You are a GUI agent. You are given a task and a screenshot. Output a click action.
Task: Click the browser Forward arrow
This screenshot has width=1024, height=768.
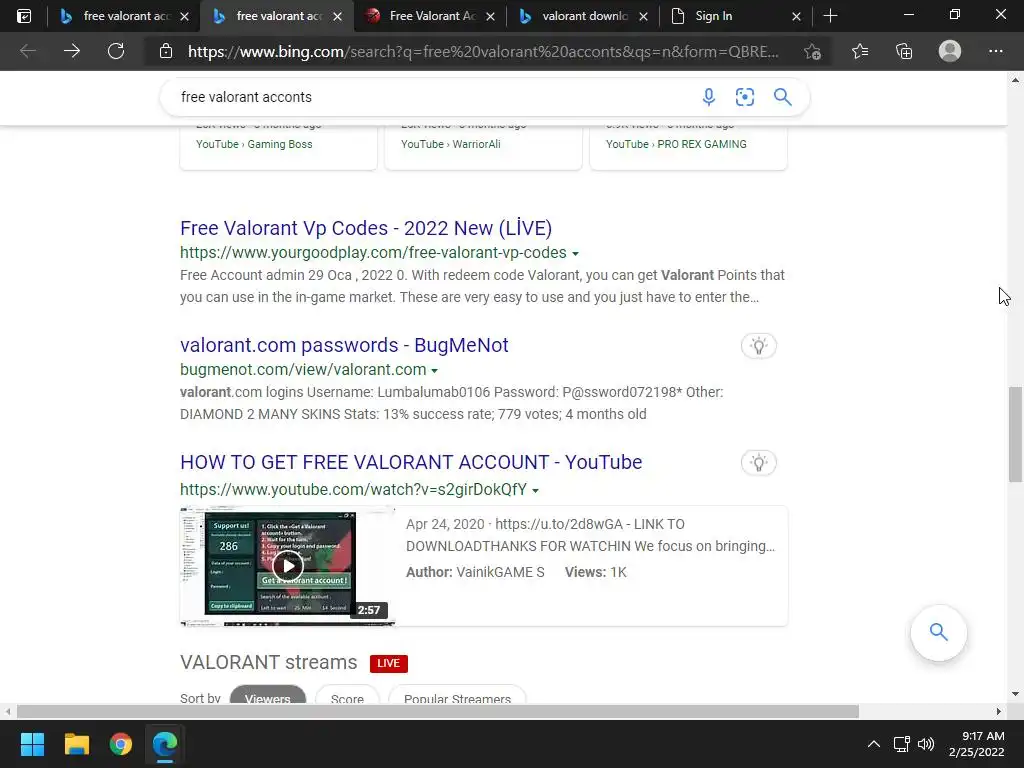[x=72, y=51]
